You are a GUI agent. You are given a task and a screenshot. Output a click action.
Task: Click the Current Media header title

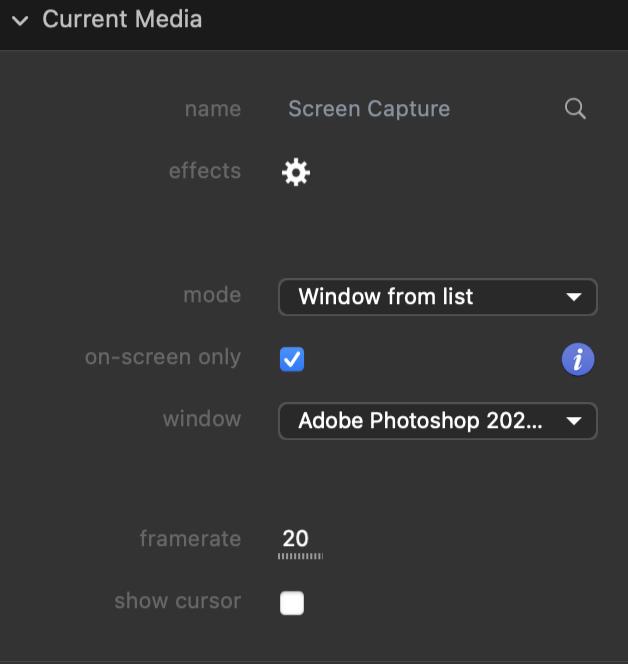pos(122,19)
